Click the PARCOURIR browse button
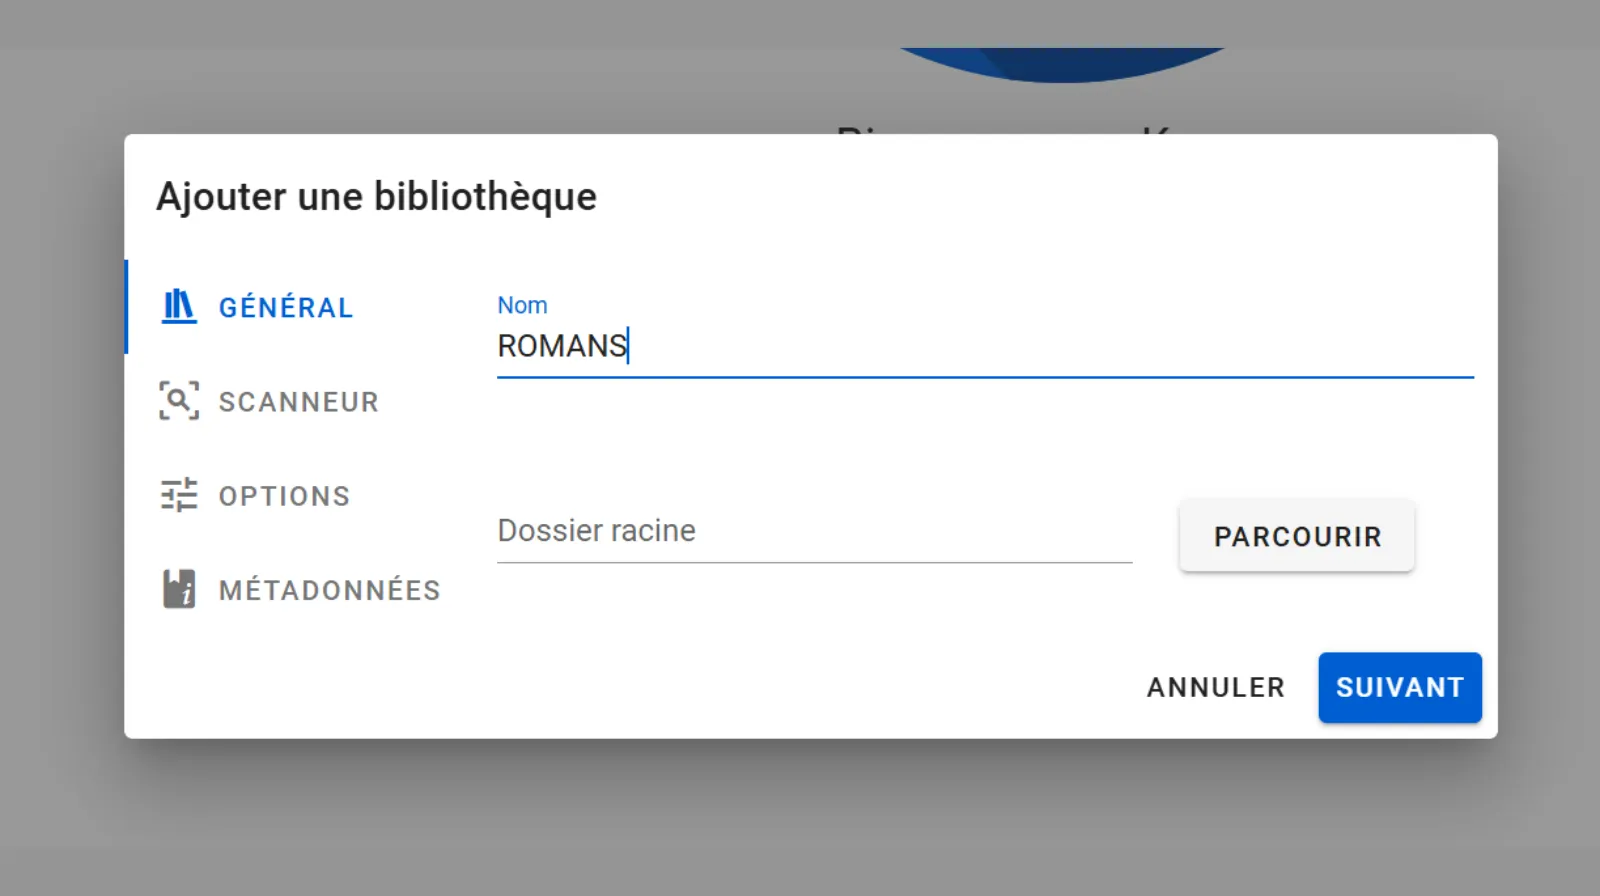This screenshot has height=896, width=1600. click(x=1296, y=536)
